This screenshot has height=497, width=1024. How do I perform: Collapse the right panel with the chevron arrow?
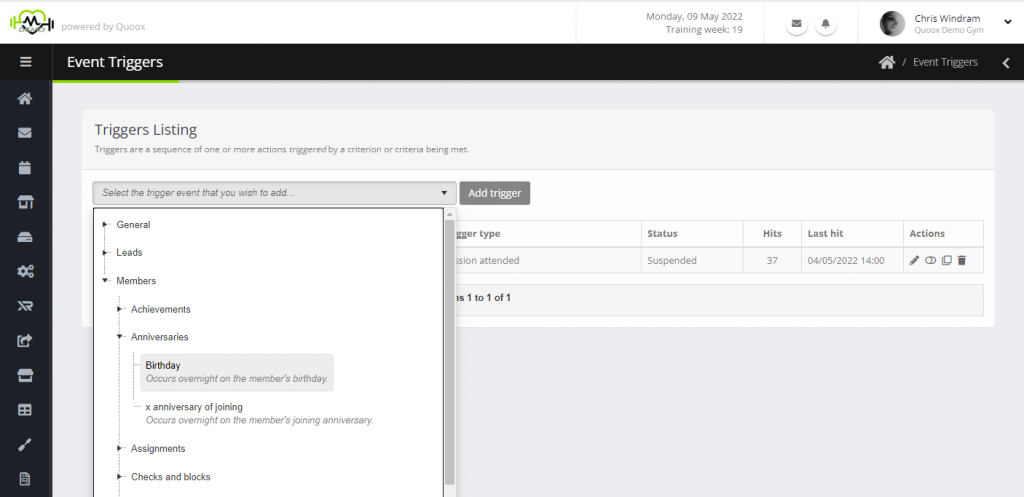(x=1006, y=63)
